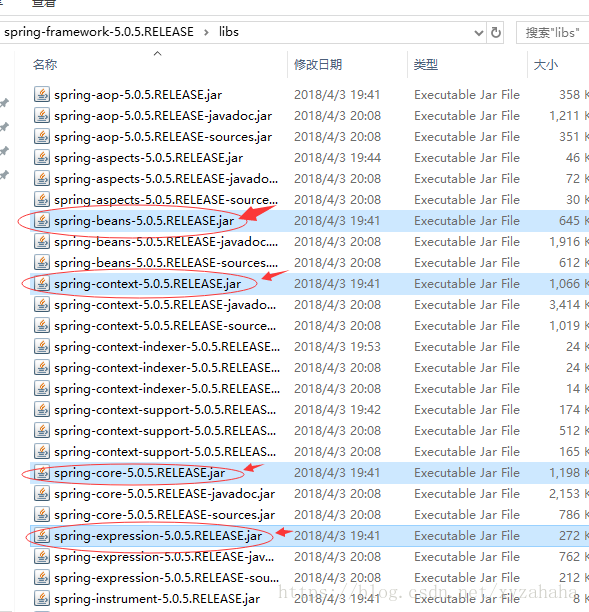The width and height of the screenshot is (589, 612).
Task: Click the jar icon of spring-beans-5.0.5.RELEASE.jar
Action: (42, 221)
